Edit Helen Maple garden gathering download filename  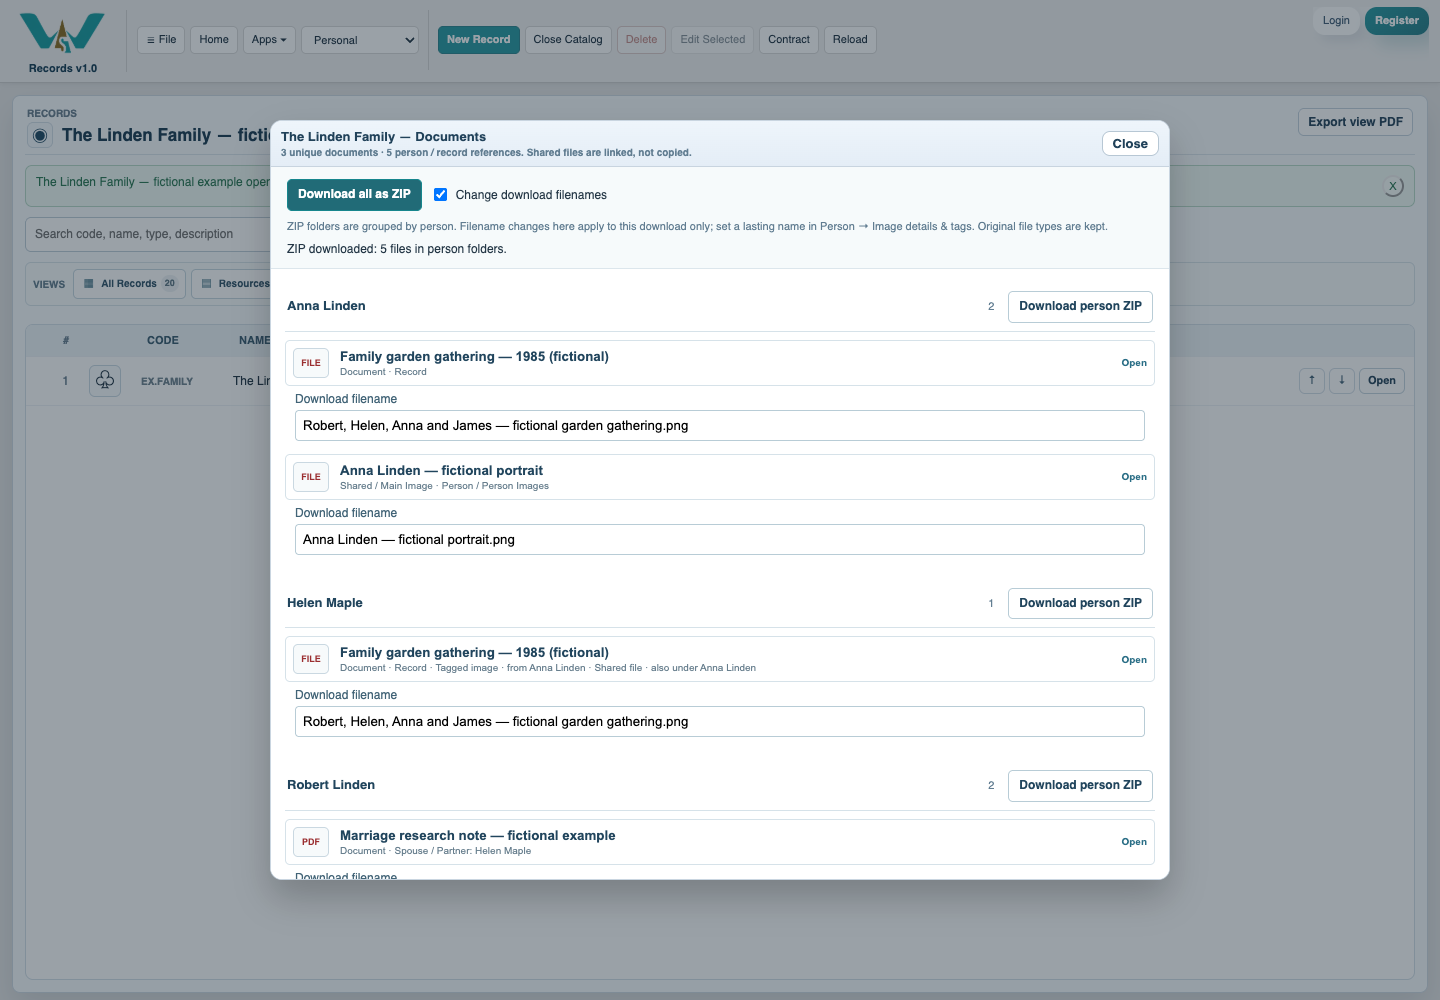tap(720, 722)
